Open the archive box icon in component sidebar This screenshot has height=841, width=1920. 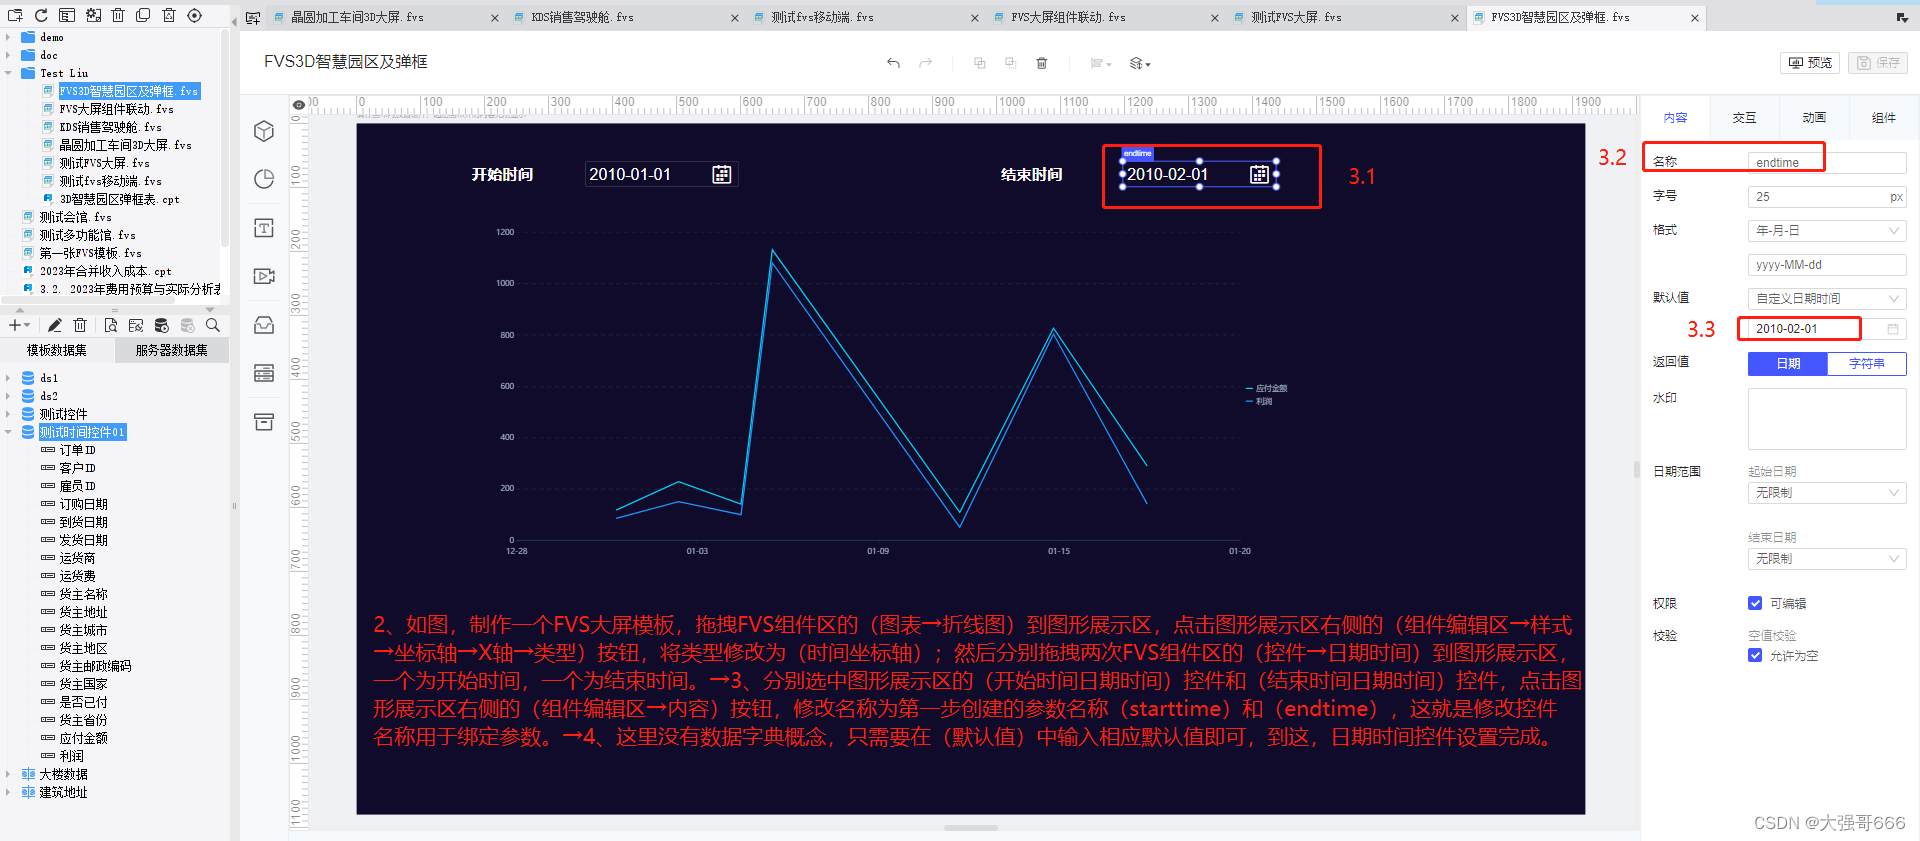pyautogui.click(x=264, y=422)
